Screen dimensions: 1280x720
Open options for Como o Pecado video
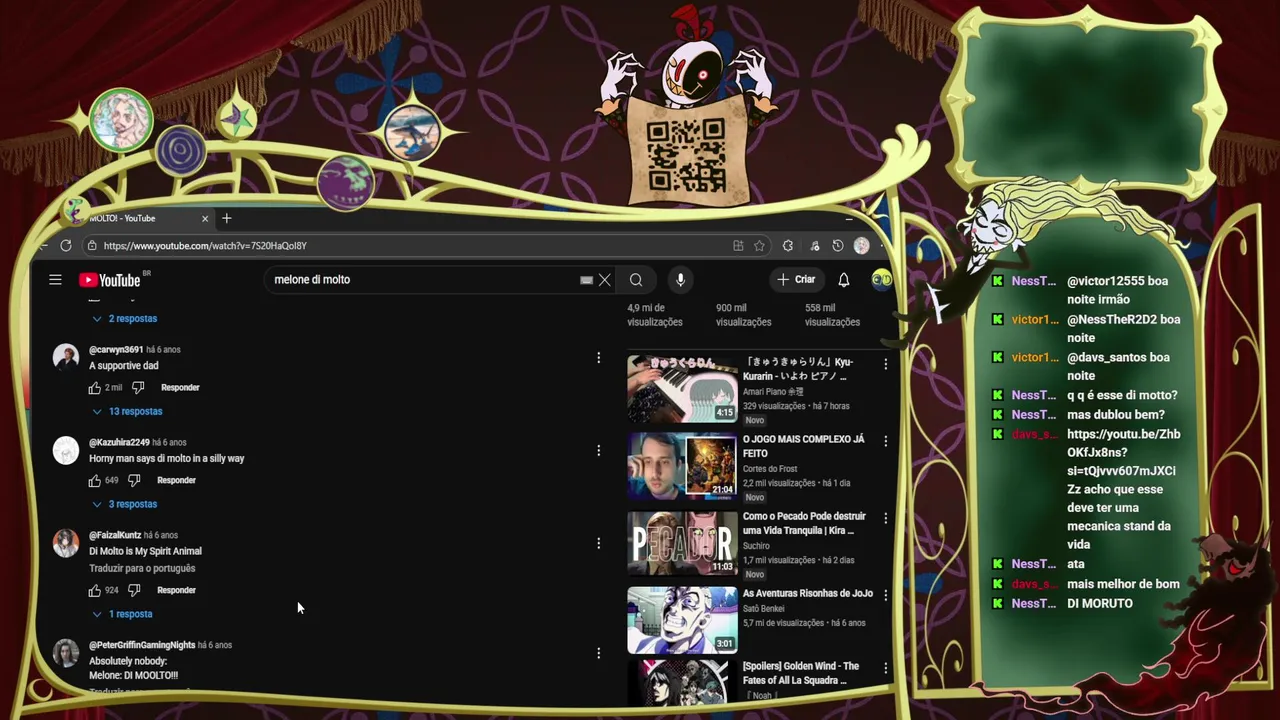coord(885,518)
